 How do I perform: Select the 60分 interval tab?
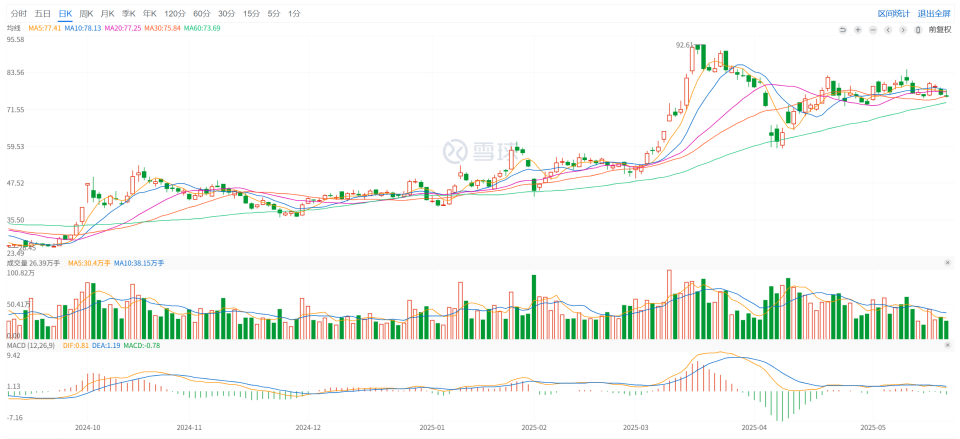[x=201, y=13]
